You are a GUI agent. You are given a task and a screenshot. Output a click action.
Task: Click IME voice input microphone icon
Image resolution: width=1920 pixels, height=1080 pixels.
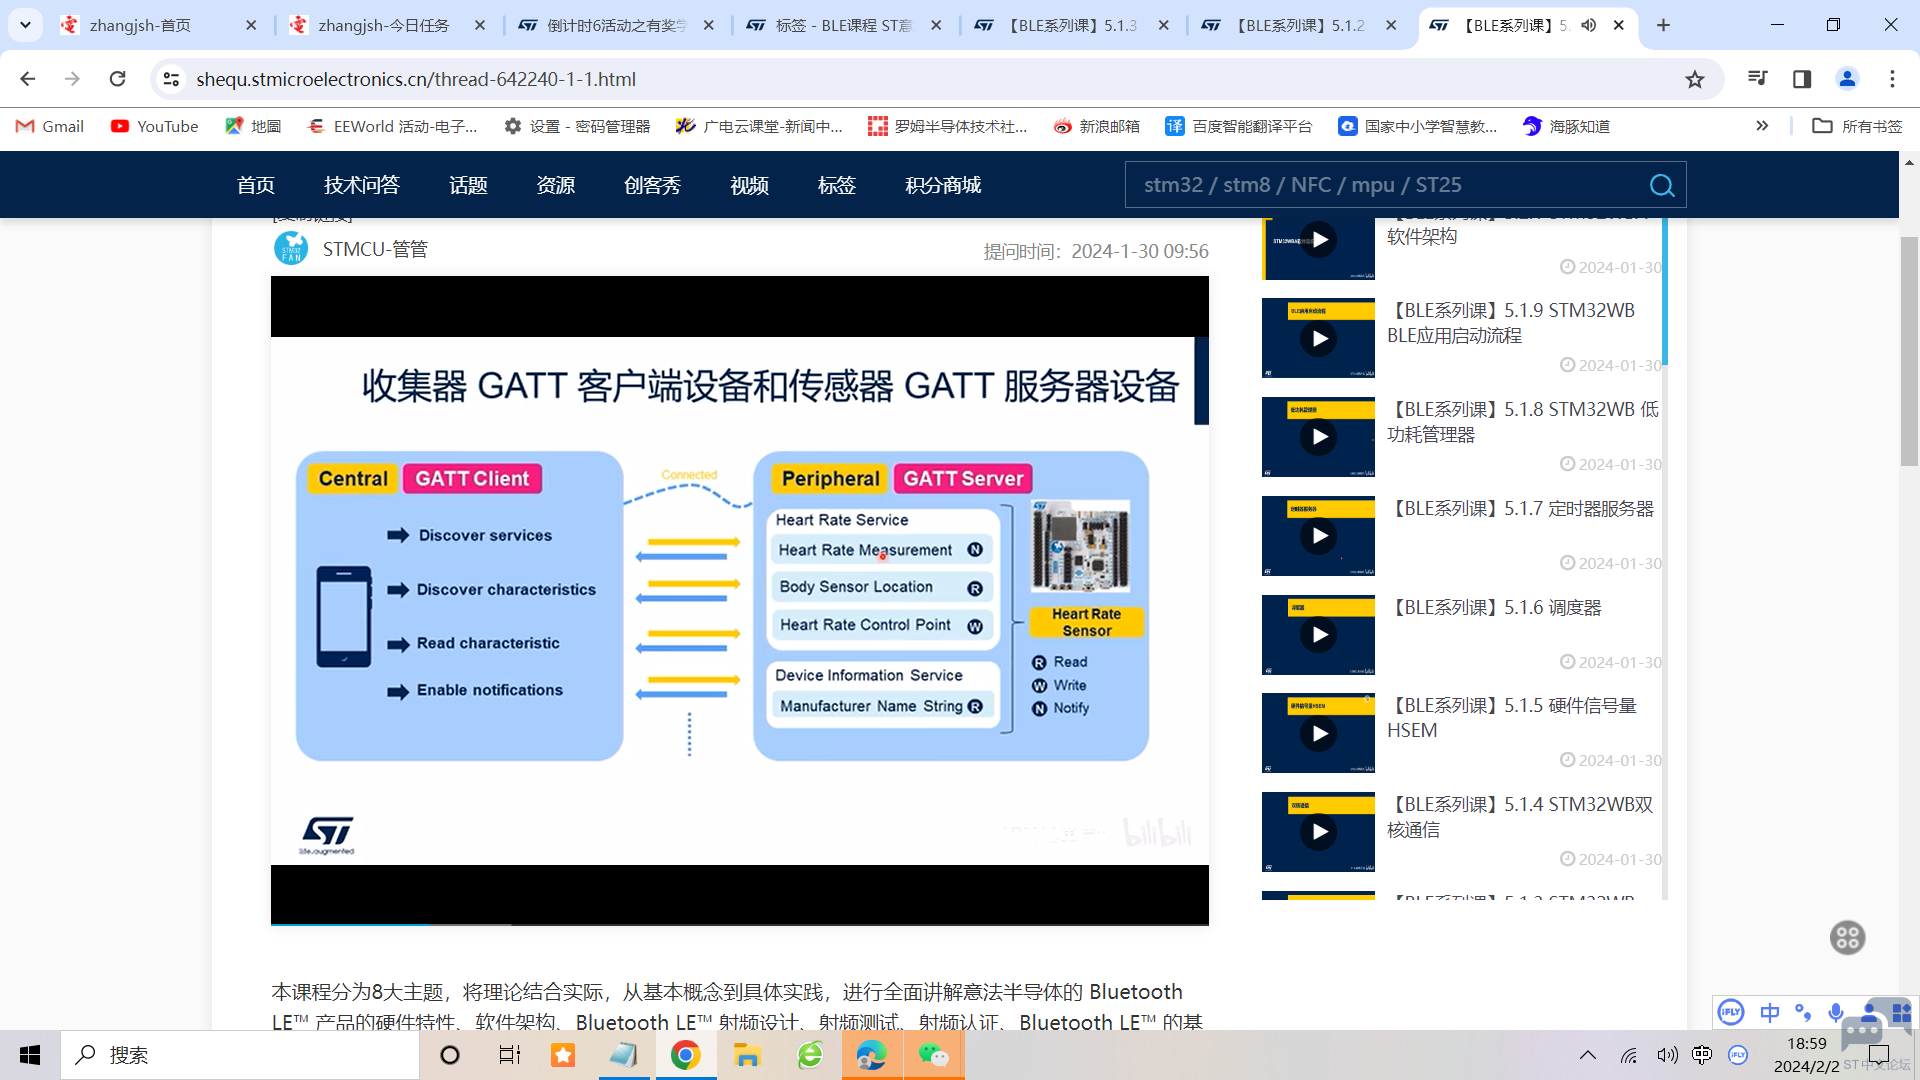coord(1836,1012)
